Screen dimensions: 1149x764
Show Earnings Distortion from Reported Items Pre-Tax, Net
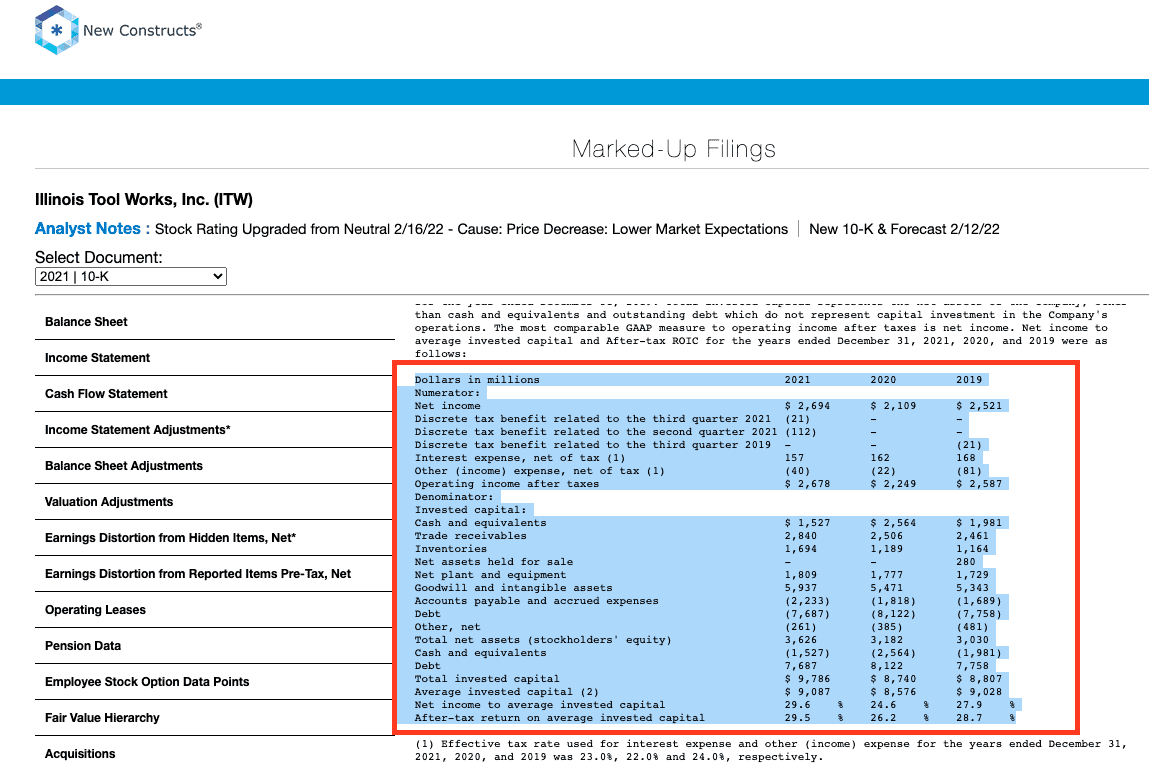pyautogui.click(x=198, y=573)
